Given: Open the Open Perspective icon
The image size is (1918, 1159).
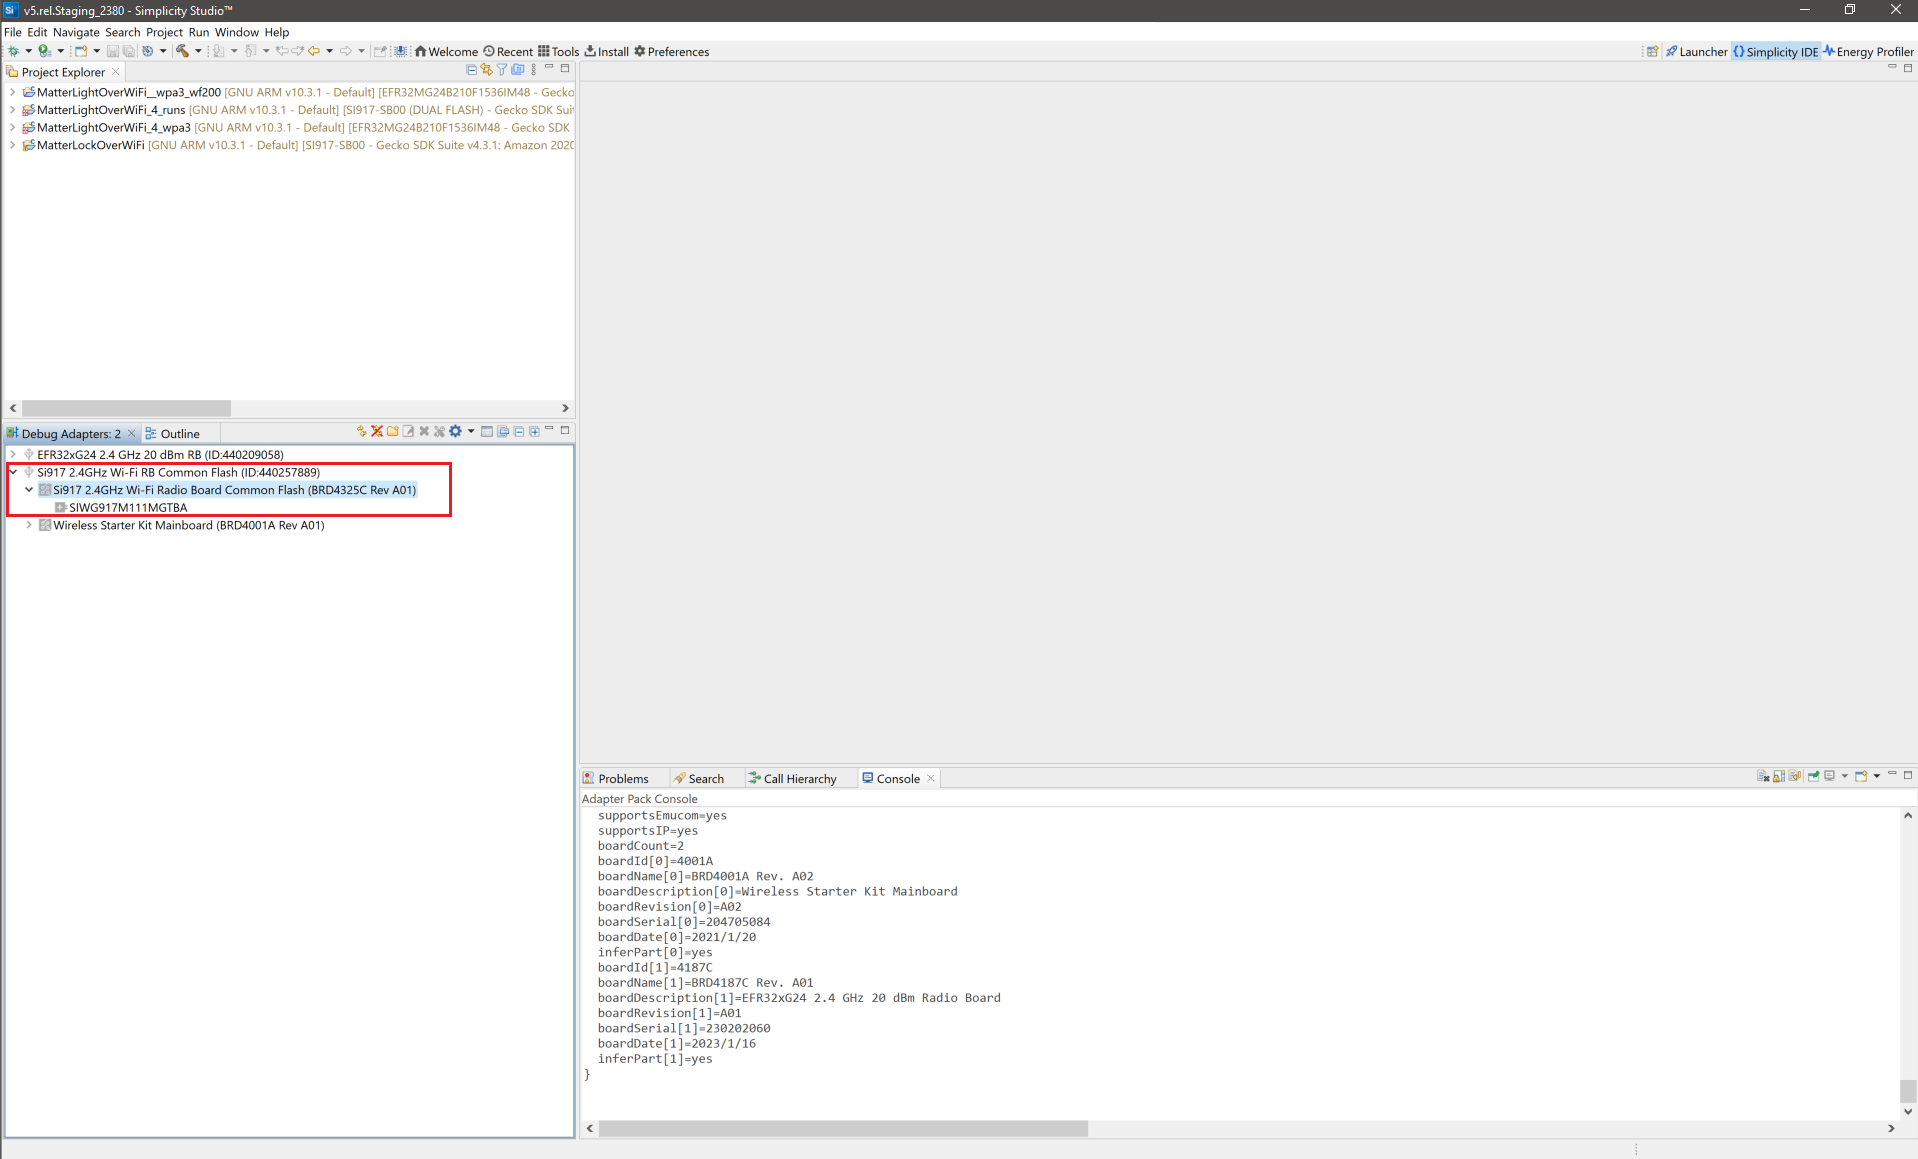Looking at the screenshot, I should [1652, 52].
